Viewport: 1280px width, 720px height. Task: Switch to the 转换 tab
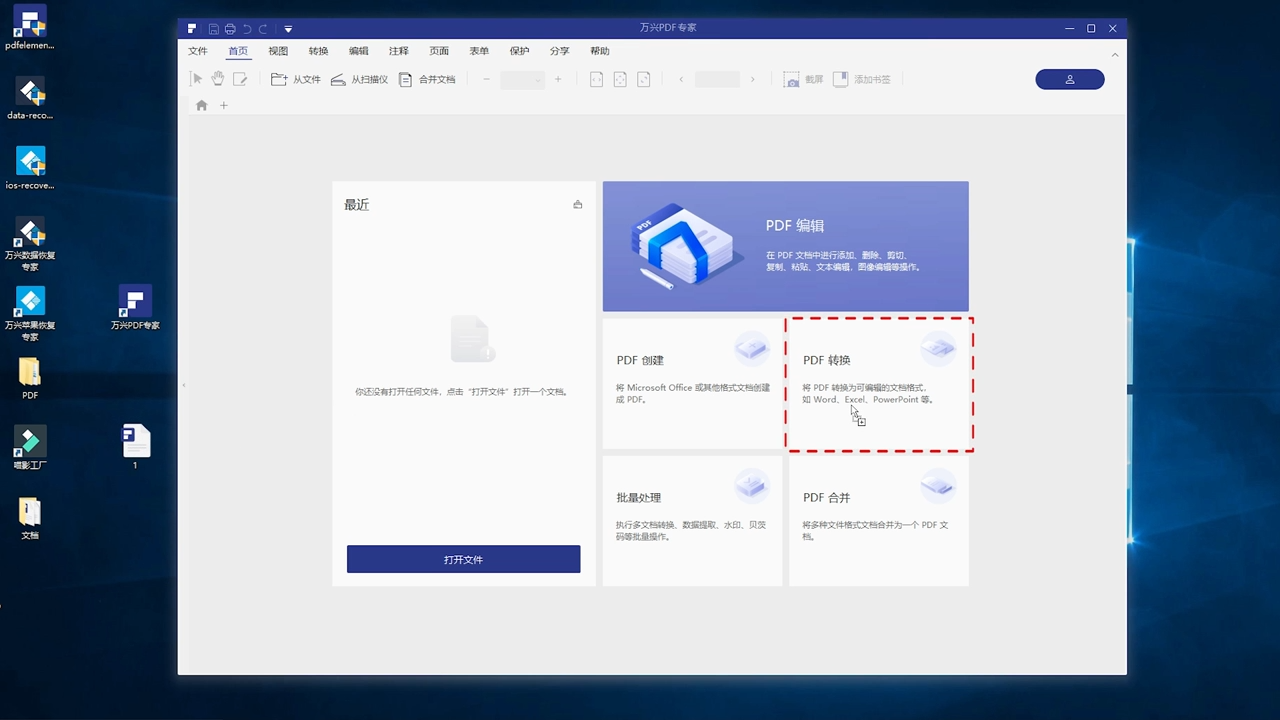[318, 51]
